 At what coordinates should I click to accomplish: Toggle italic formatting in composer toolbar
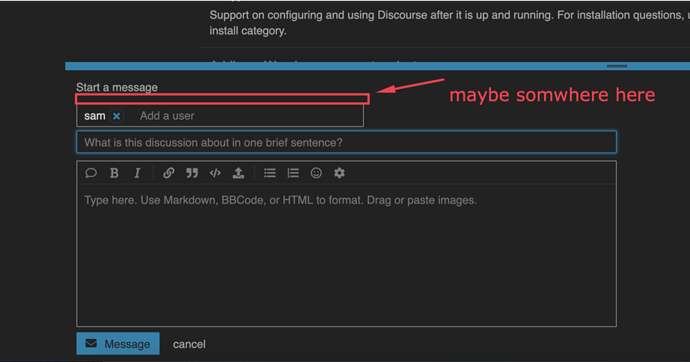click(x=137, y=173)
